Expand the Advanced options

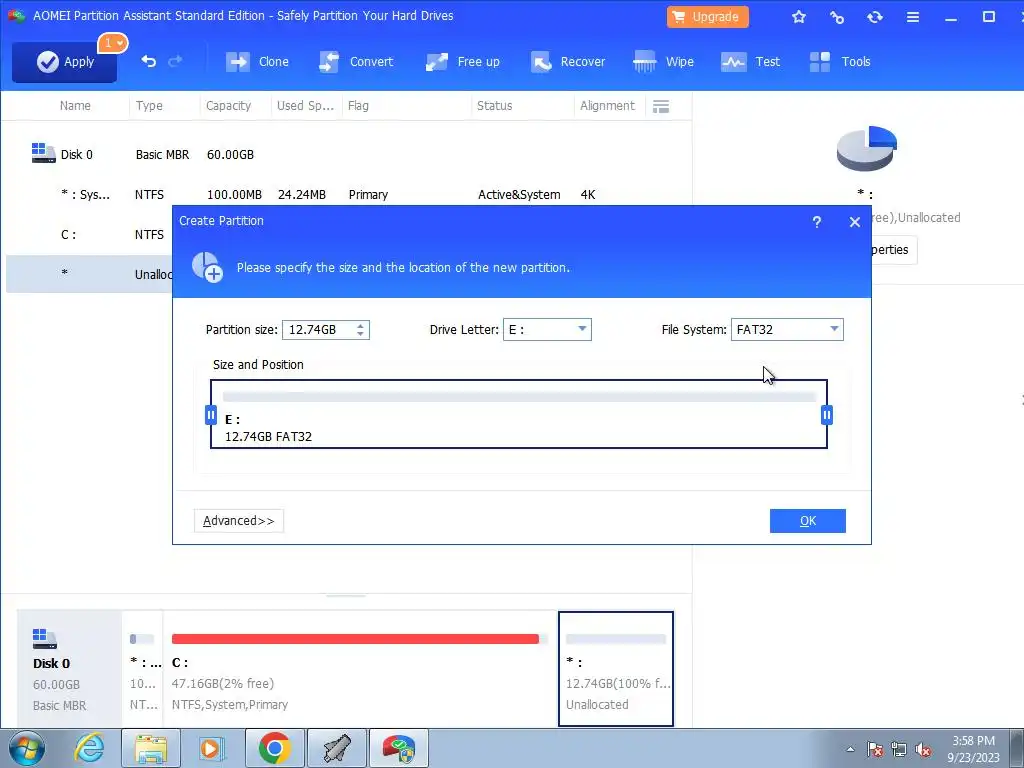pos(238,520)
